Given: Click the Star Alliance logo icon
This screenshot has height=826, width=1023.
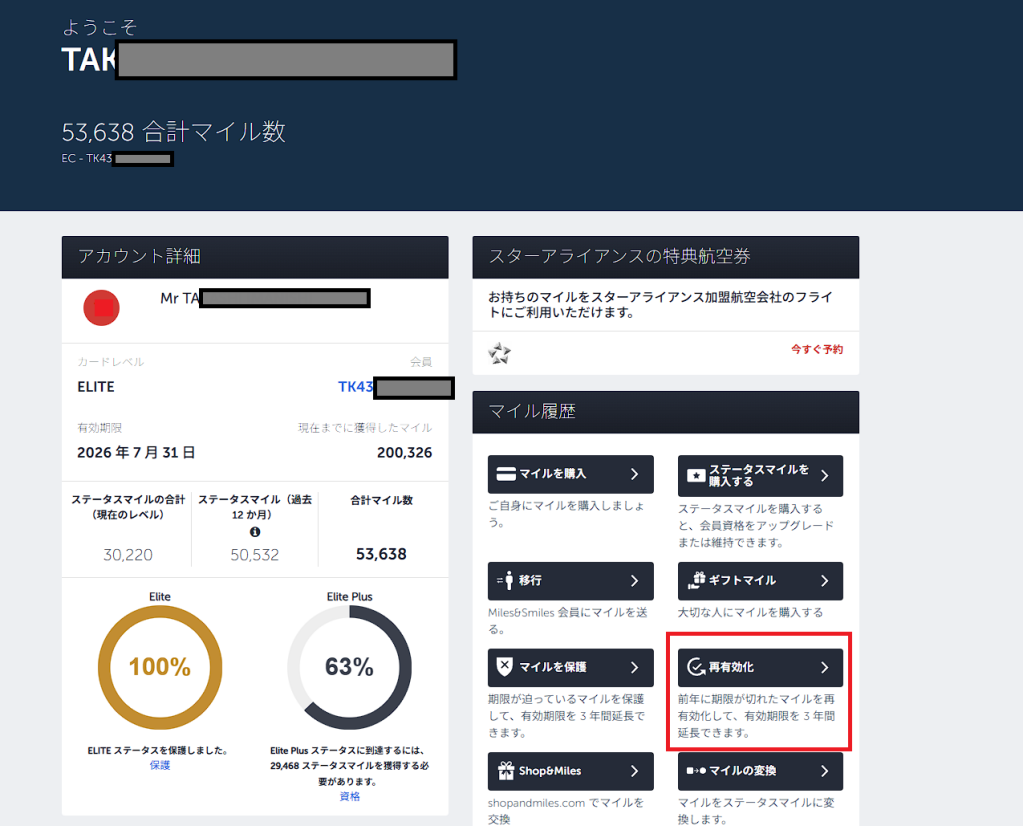Looking at the screenshot, I should click(500, 353).
